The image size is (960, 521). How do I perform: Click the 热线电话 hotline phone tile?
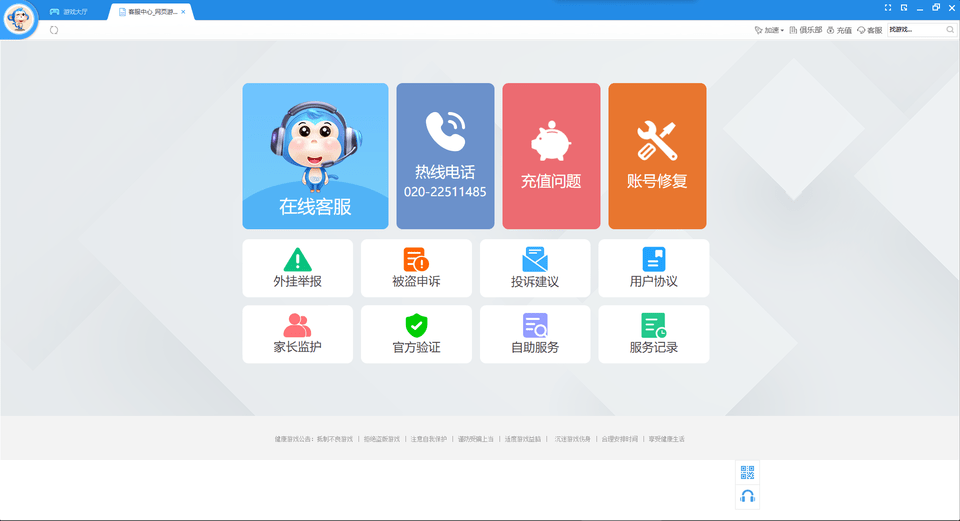[x=445, y=156]
